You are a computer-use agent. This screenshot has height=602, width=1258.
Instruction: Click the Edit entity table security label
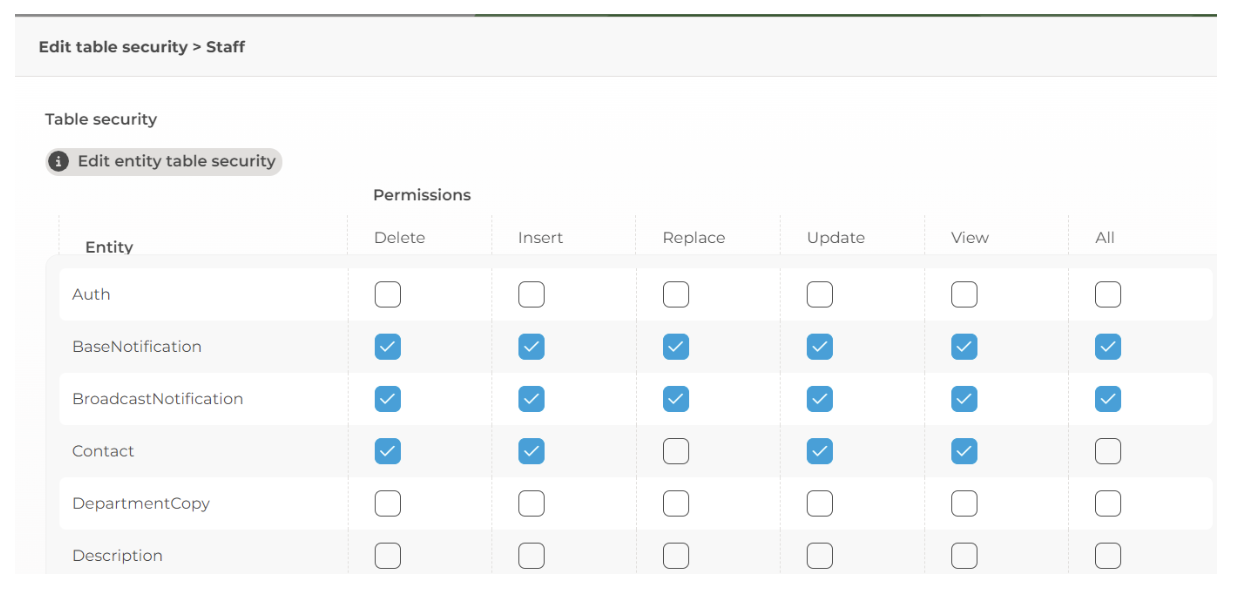(x=176, y=161)
